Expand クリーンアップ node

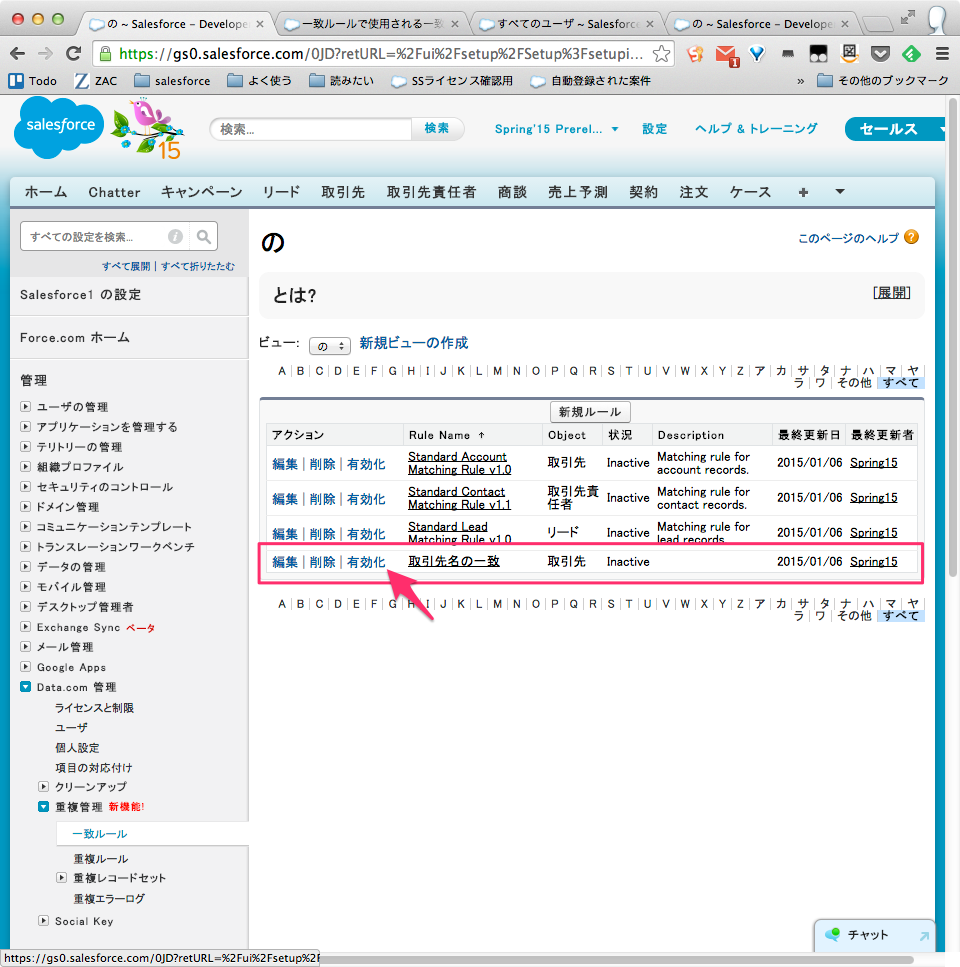(x=43, y=786)
